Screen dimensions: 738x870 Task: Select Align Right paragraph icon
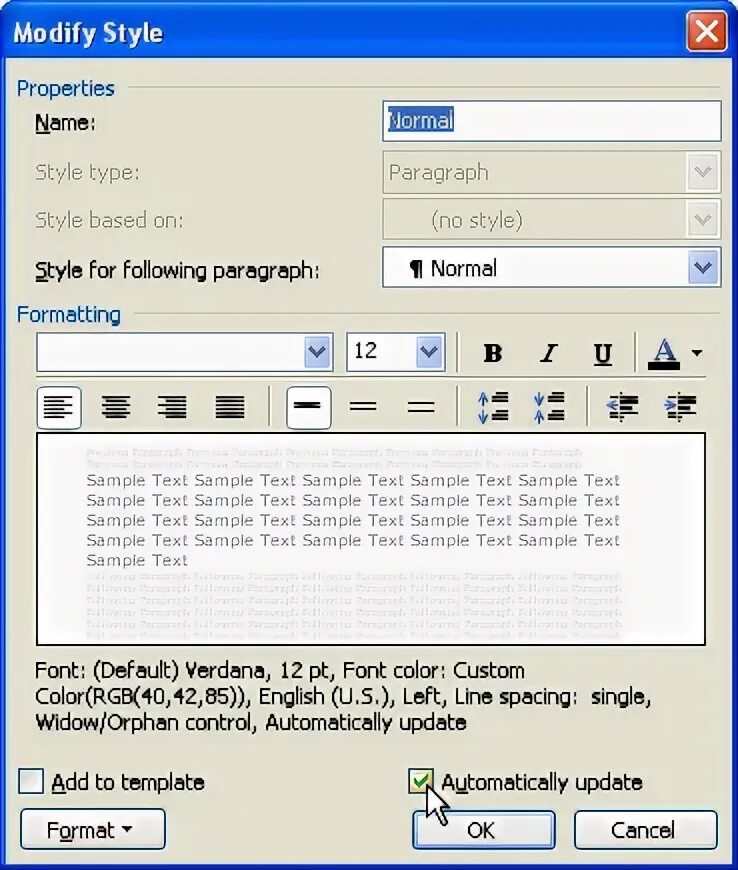[x=172, y=408]
